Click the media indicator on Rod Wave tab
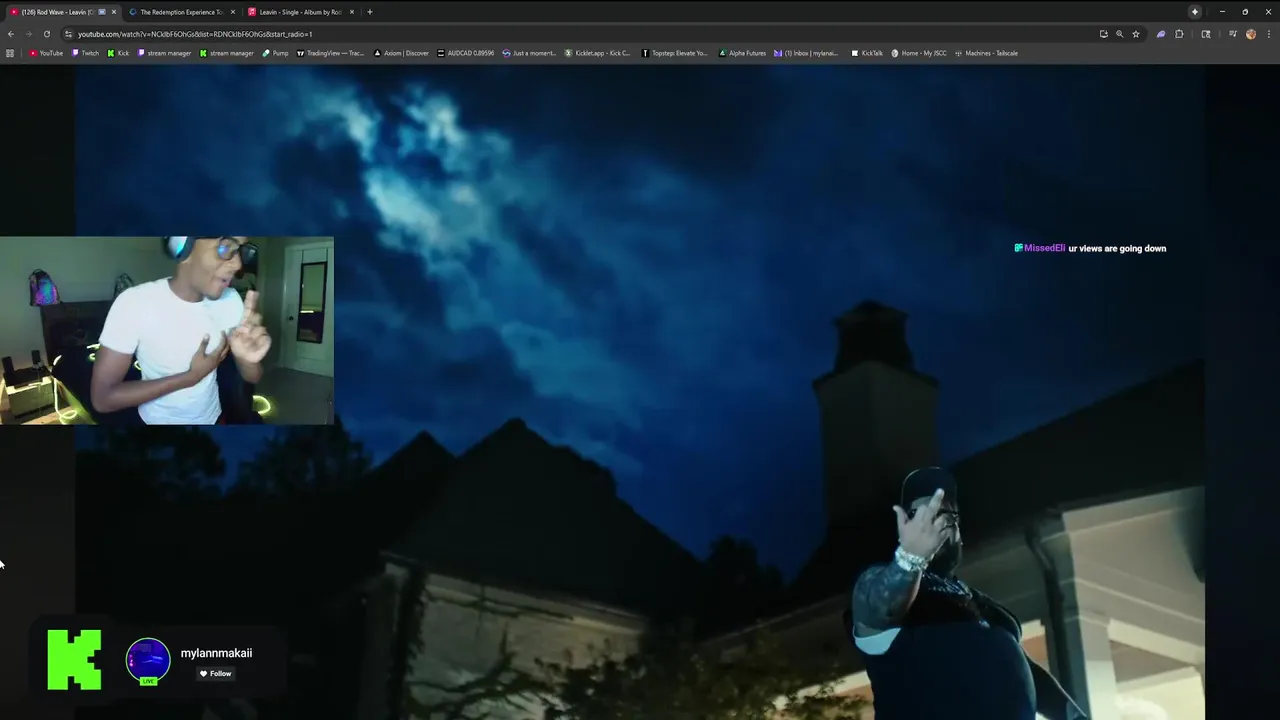Screen dimensions: 1280x720 point(102,12)
